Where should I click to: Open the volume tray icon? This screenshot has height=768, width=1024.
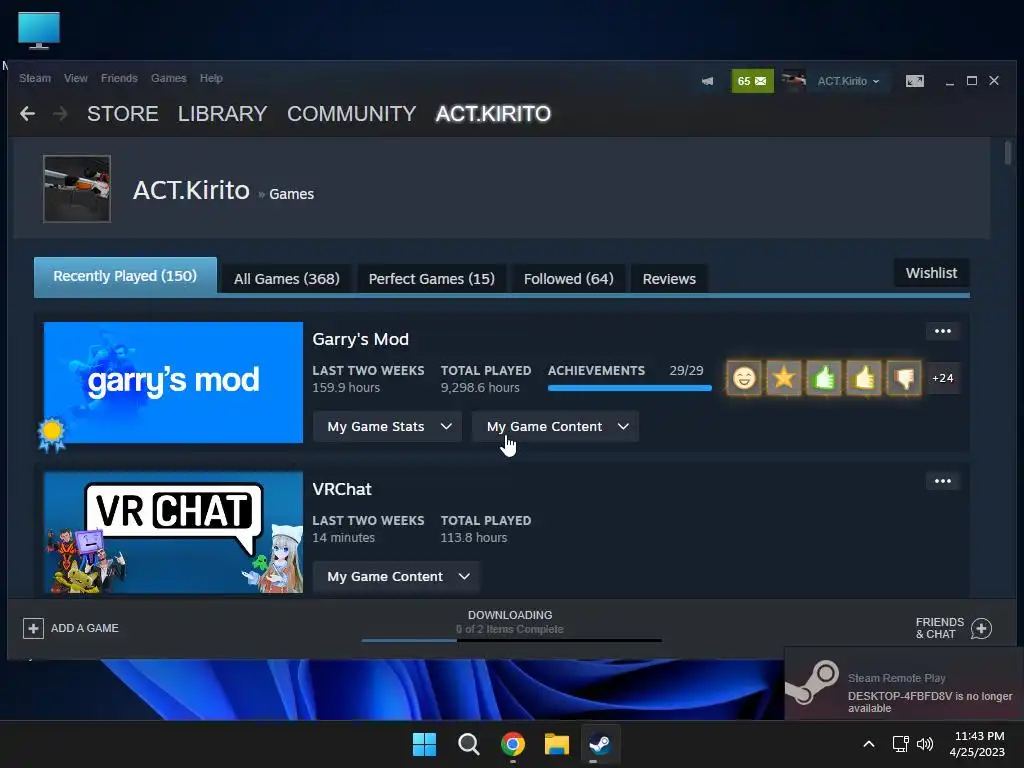pyautogui.click(x=925, y=744)
